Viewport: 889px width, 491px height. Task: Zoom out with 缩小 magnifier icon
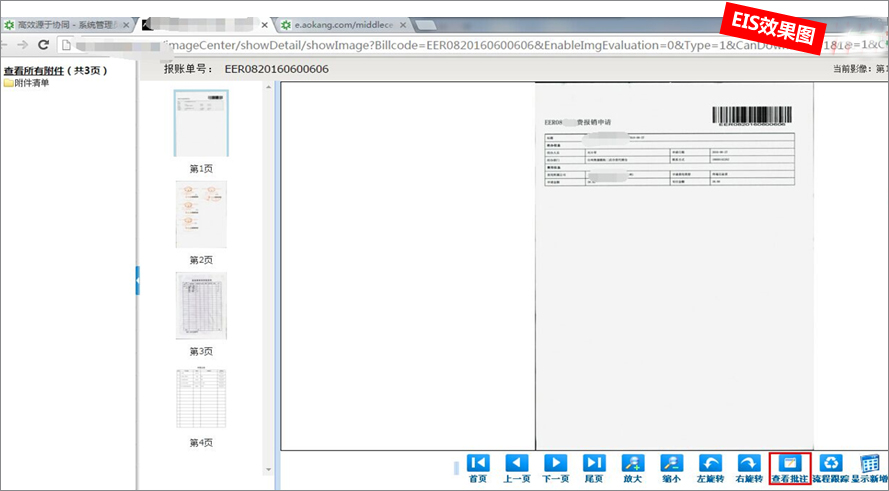(671, 463)
